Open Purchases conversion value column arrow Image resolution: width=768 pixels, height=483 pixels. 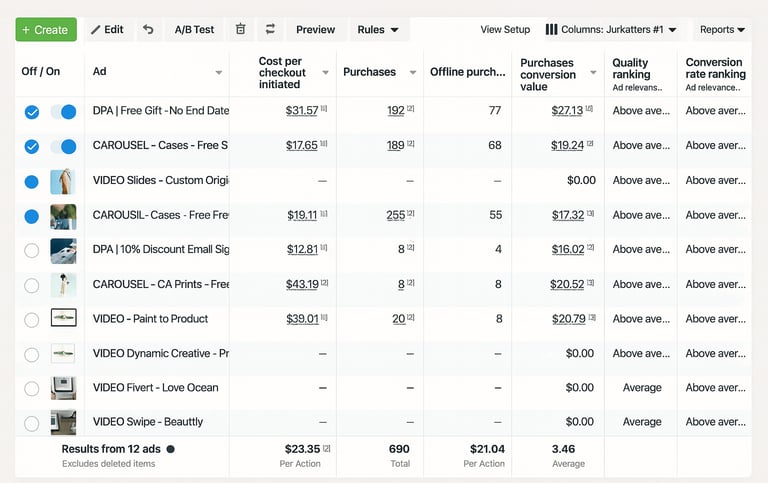pyautogui.click(x=593, y=72)
